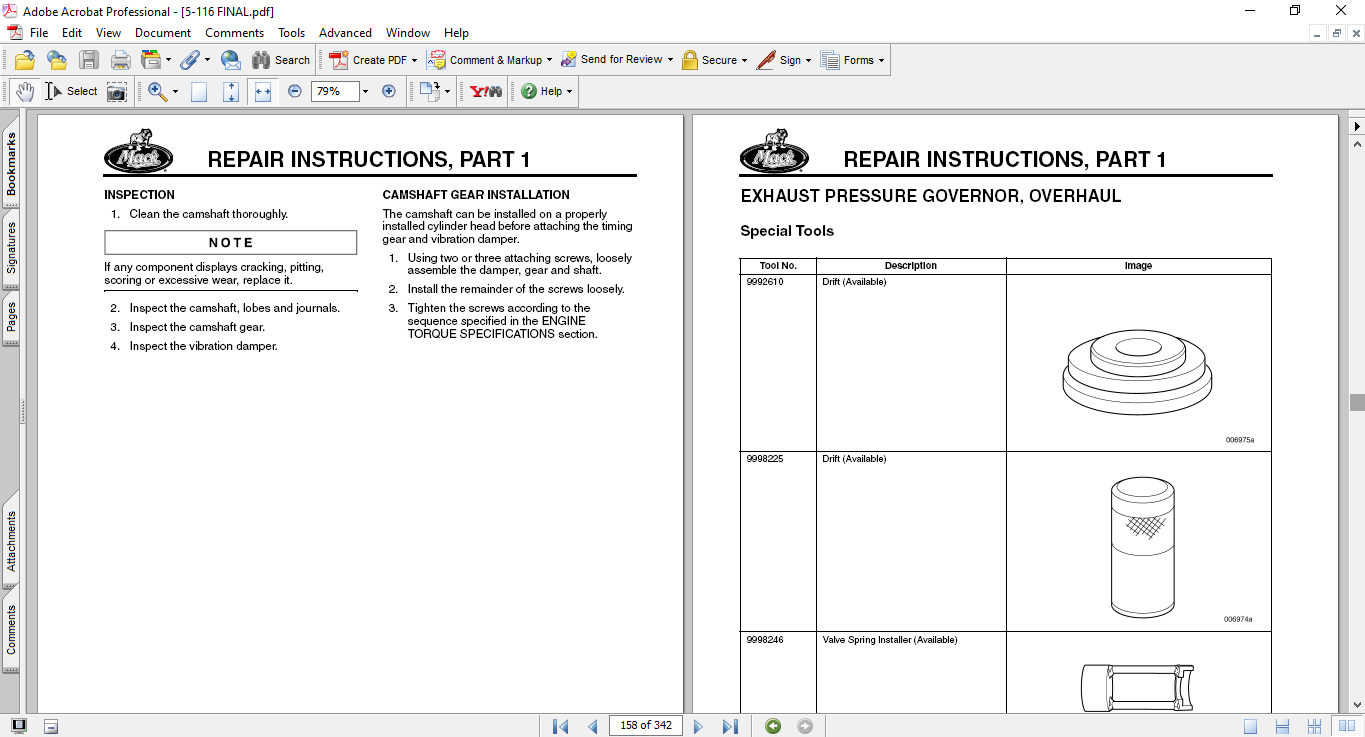
Task: Click the Search button with binoculars
Action: (281, 60)
